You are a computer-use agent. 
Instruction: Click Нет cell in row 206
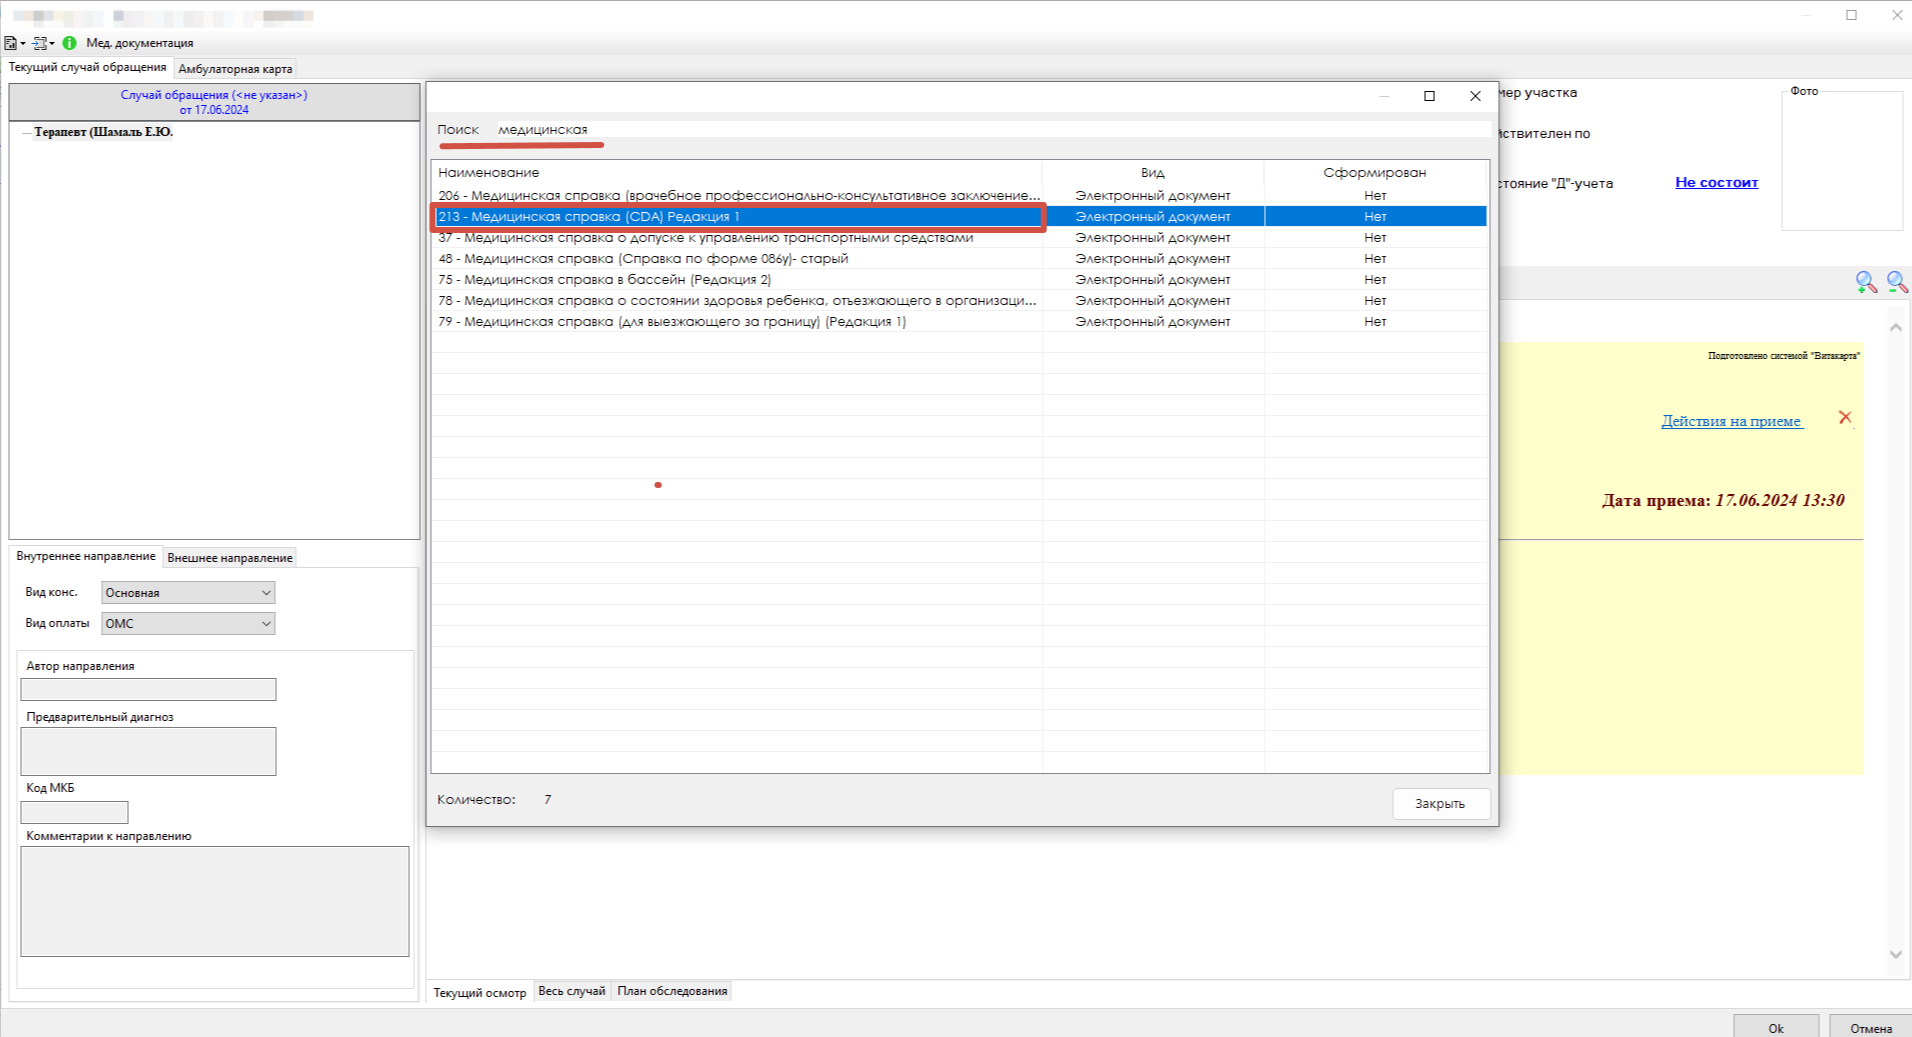[1375, 196]
